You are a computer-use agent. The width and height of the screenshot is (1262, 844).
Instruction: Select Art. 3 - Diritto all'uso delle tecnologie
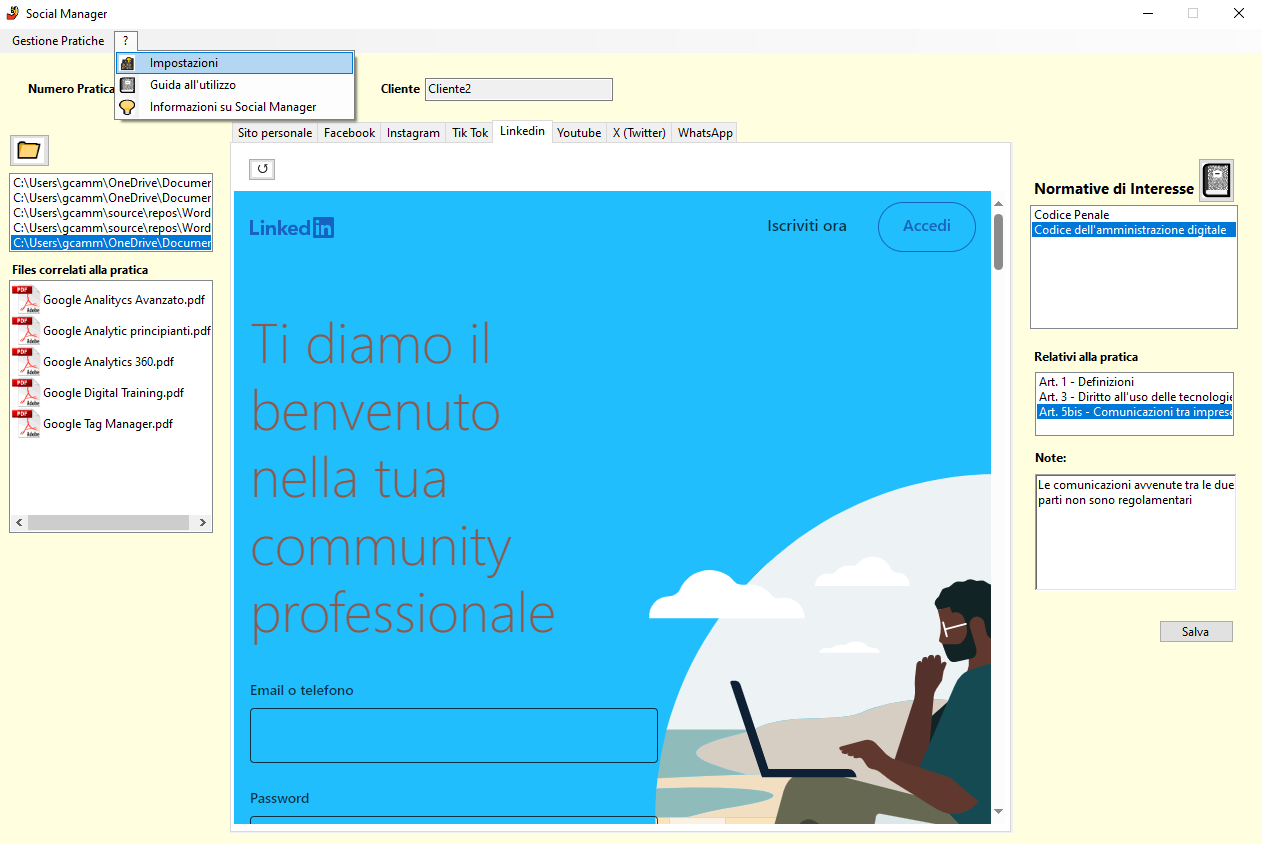(1135, 397)
